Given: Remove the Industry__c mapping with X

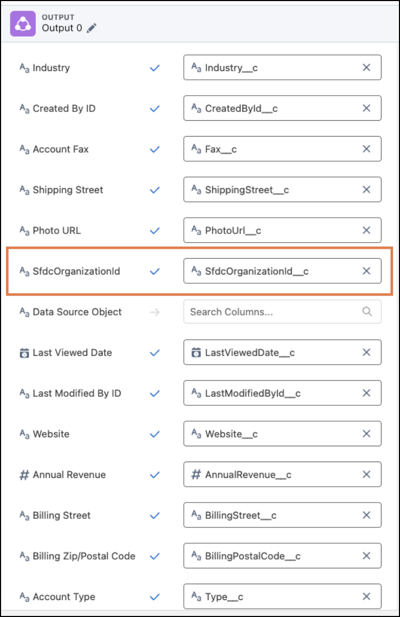Looking at the screenshot, I should tap(366, 68).
